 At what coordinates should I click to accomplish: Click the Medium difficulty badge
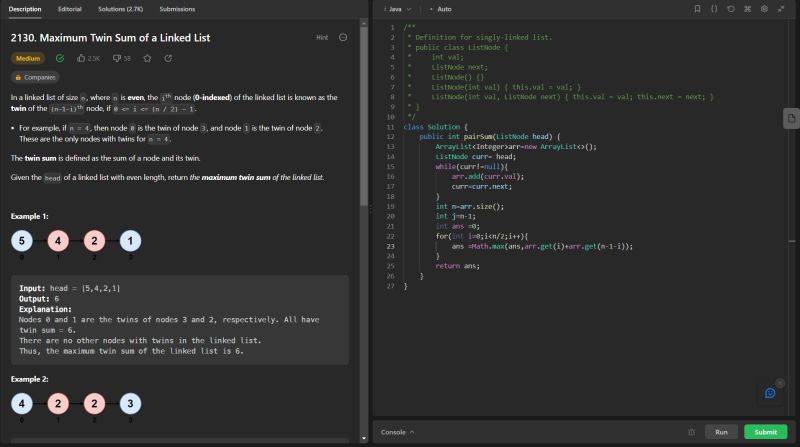pyautogui.click(x=28, y=58)
